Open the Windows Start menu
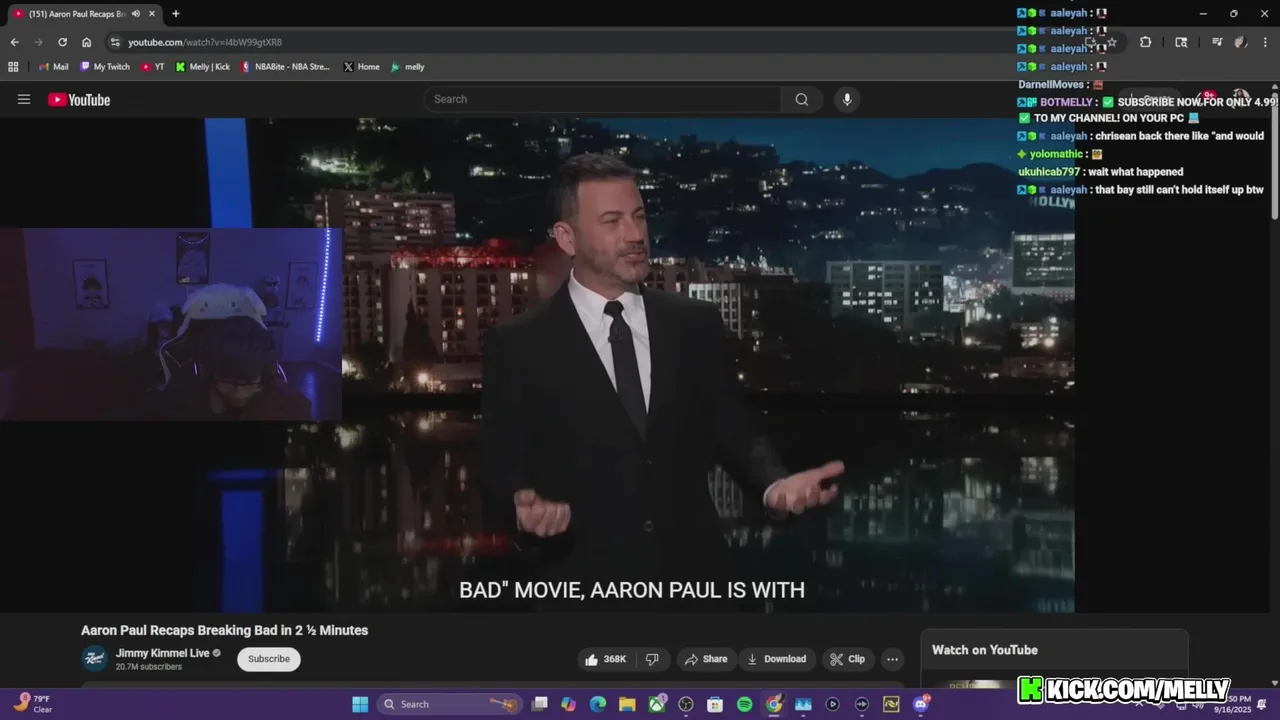Image resolution: width=1280 pixels, height=720 pixels. click(360, 704)
